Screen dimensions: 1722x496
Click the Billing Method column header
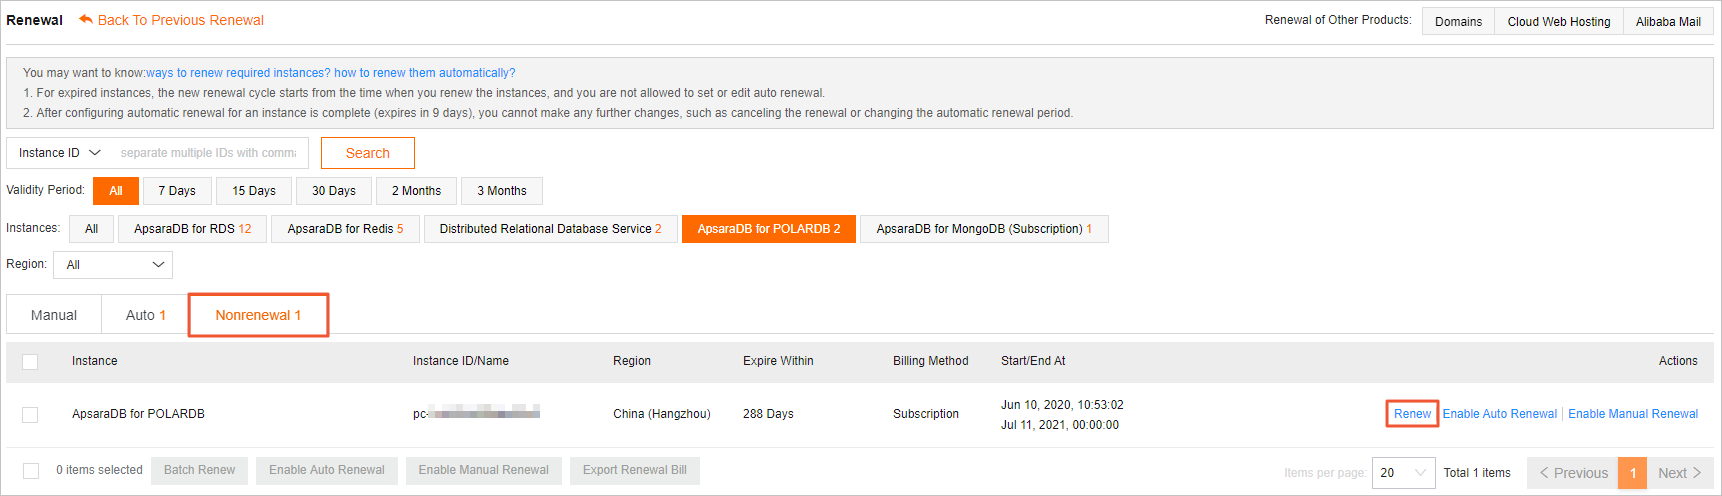(x=930, y=361)
